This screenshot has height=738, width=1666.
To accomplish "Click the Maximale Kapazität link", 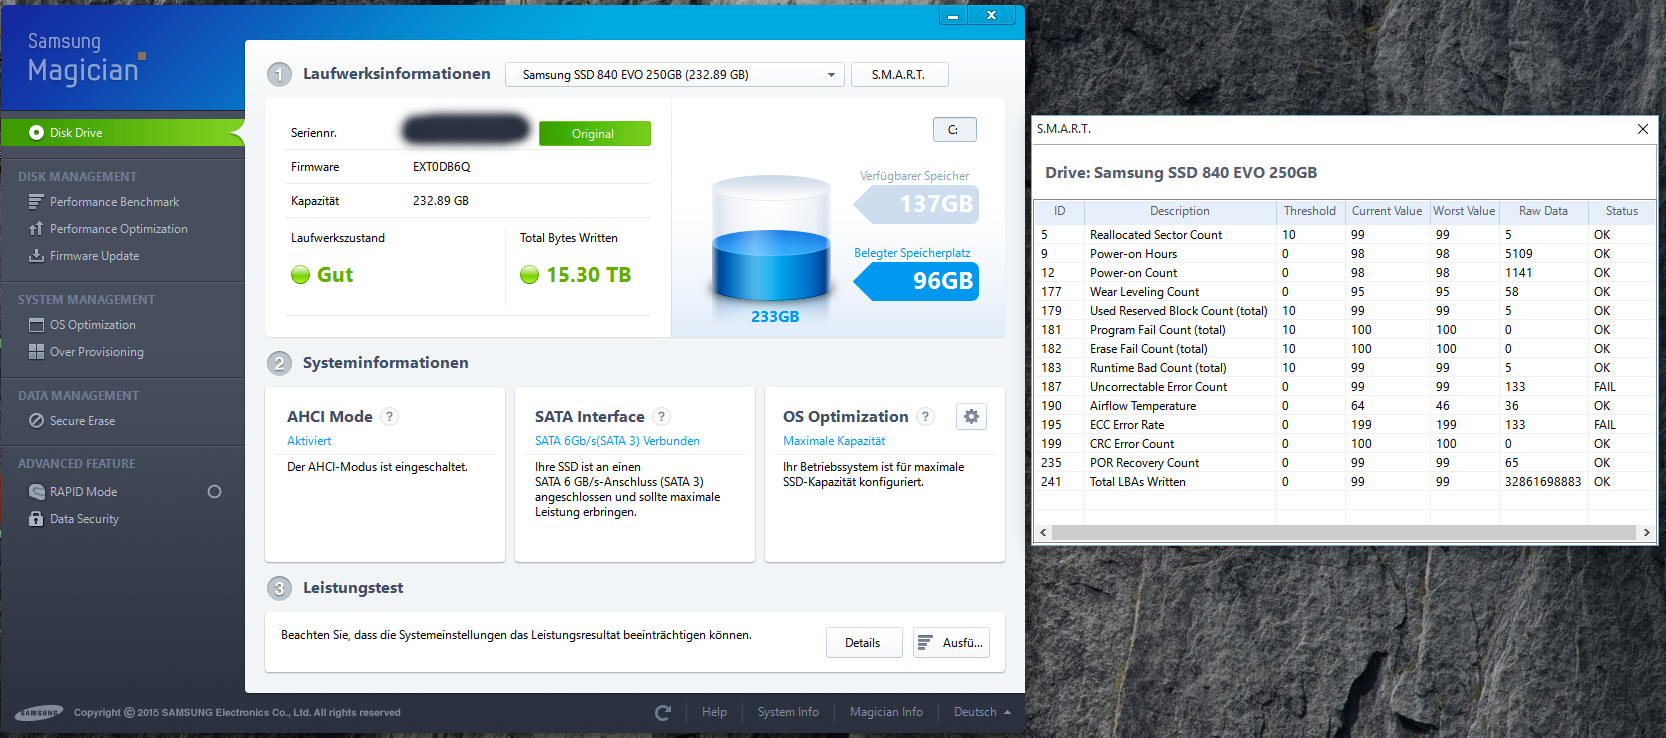I will [834, 441].
